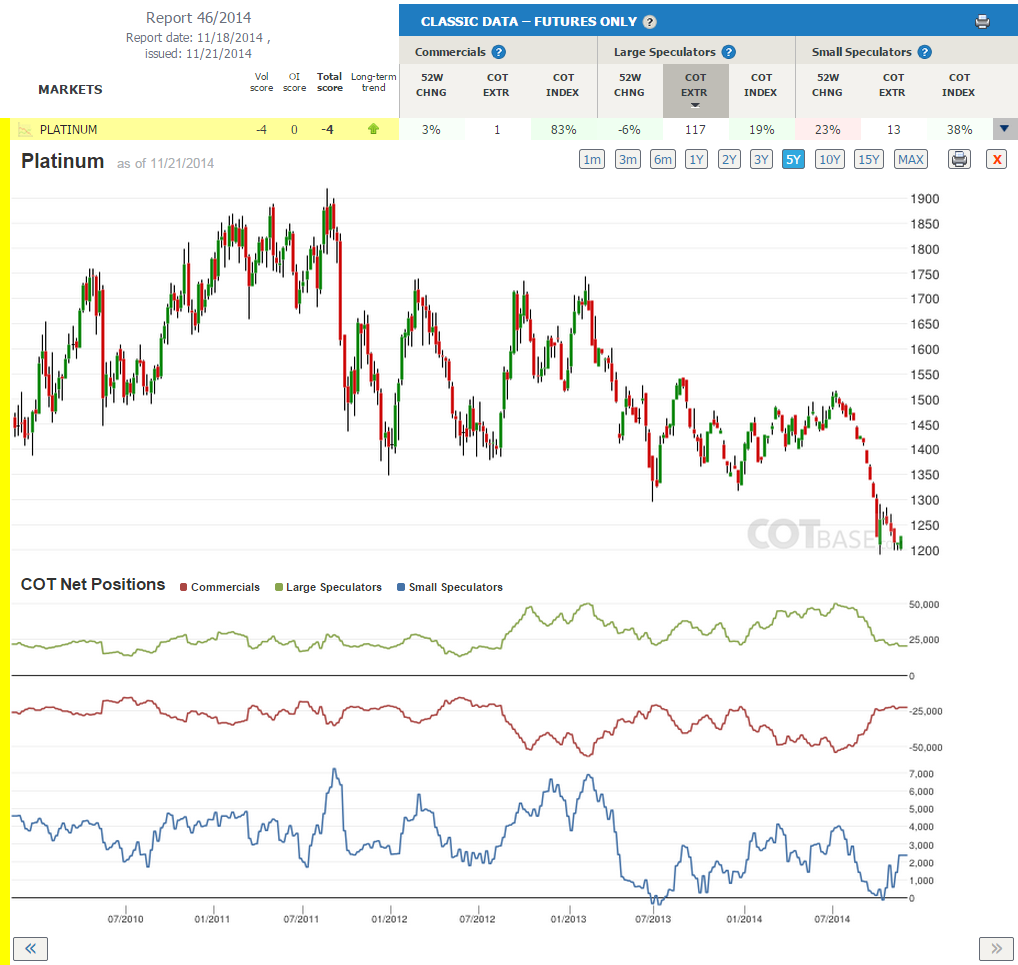Screen dimensions: 1018x965
Task: Close the Platinum chart with red X
Action: tap(997, 159)
